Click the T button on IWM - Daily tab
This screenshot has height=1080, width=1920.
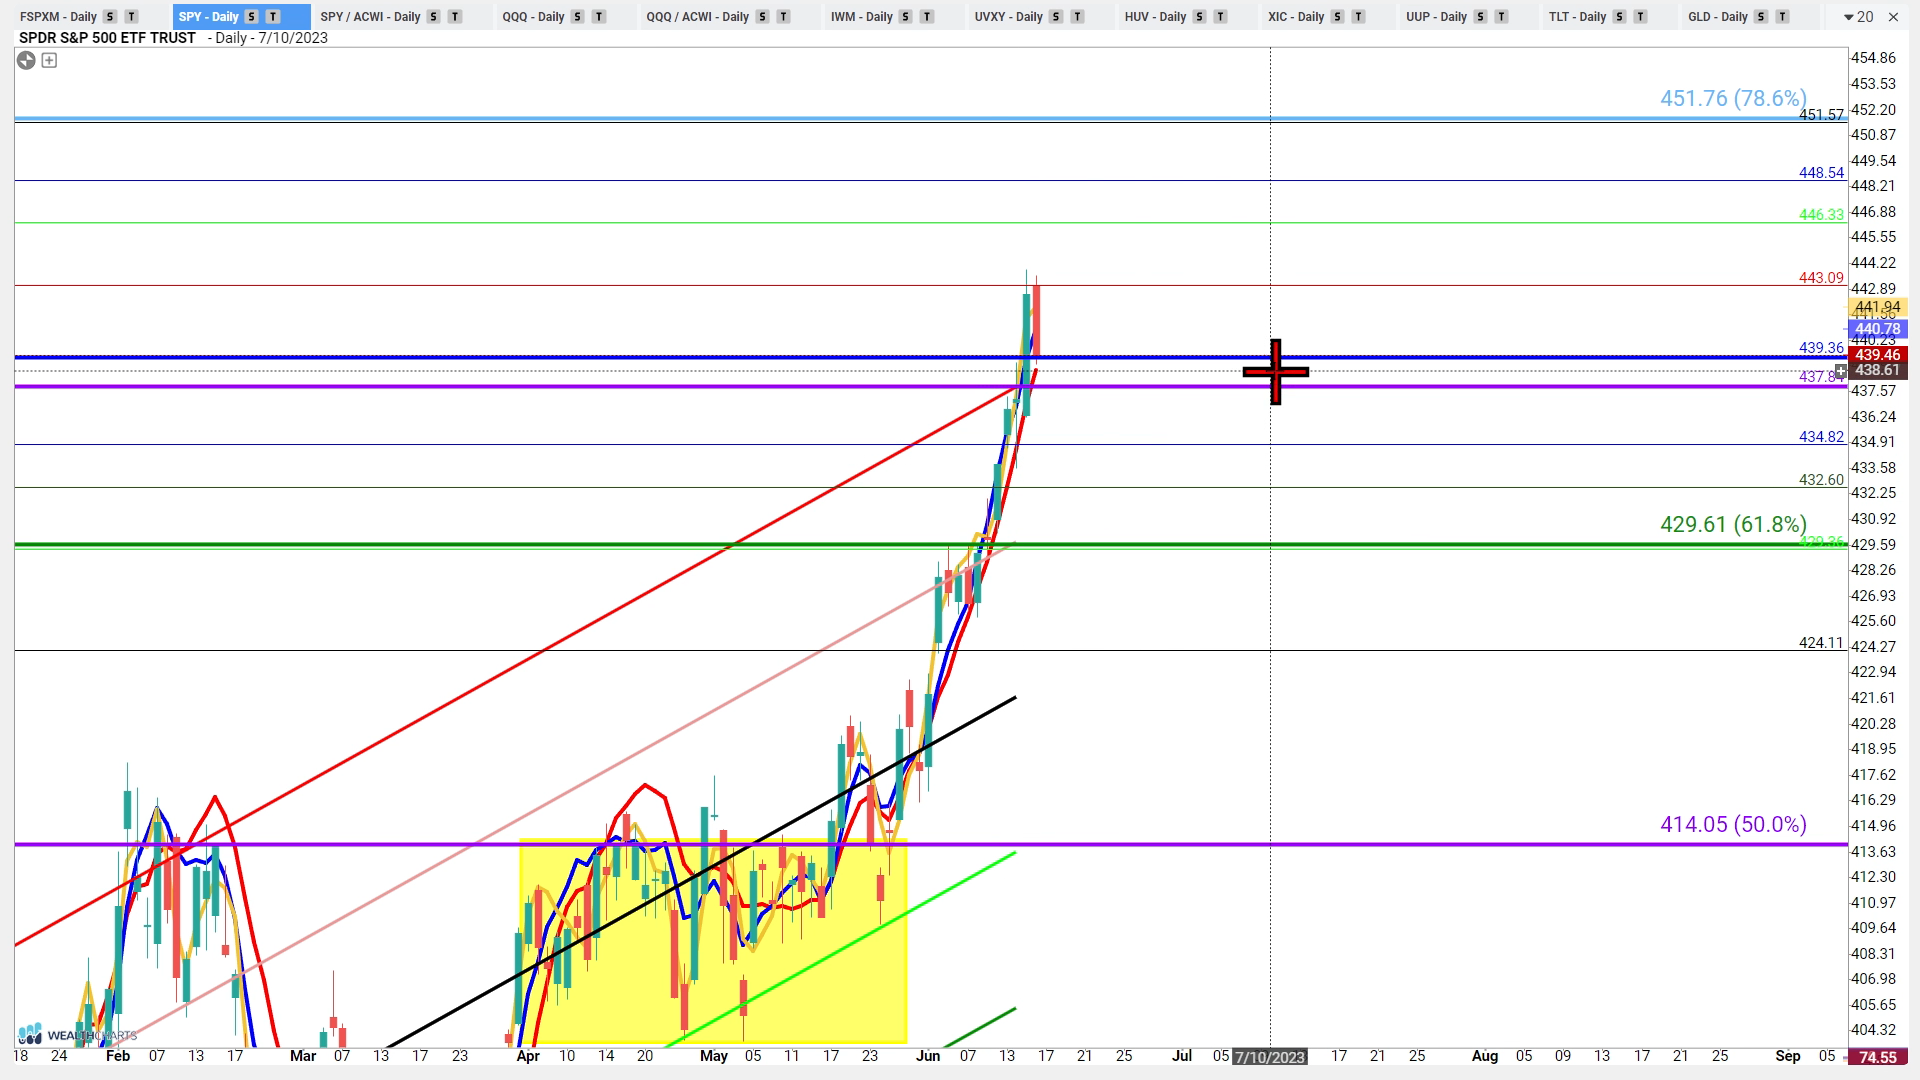tap(927, 17)
